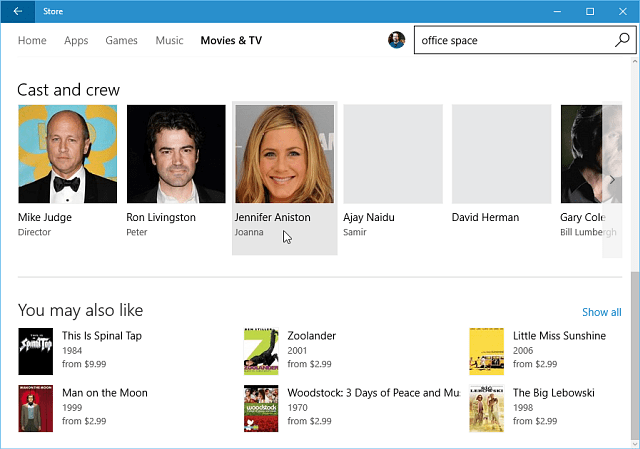Open the blank David Herman placeholder image
The image size is (640, 449).
[501, 154]
